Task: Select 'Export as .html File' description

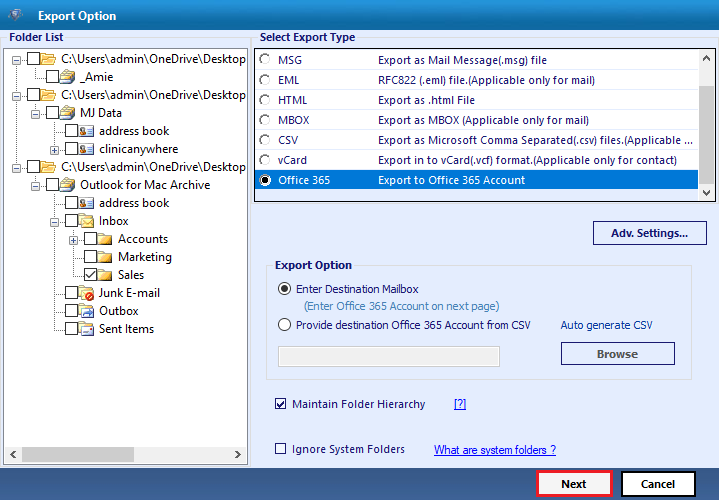Action: pos(426,100)
